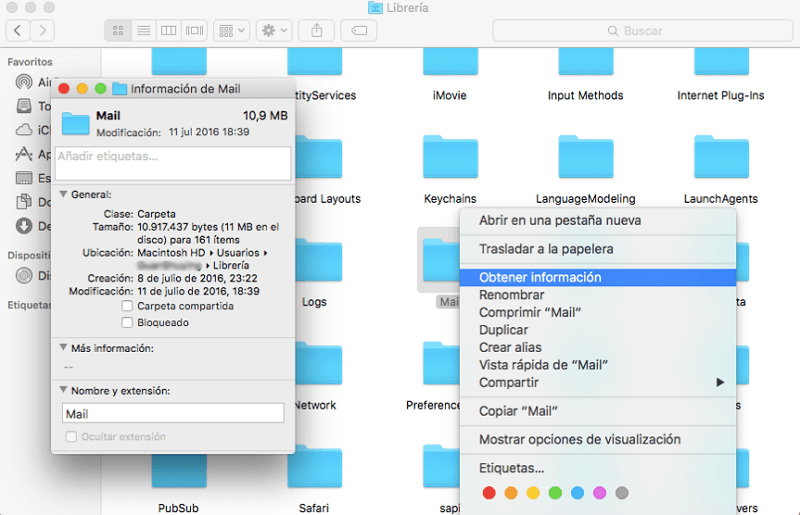Click the edit tags toolbar button
This screenshot has height=515, width=800.
[x=359, y=31]
